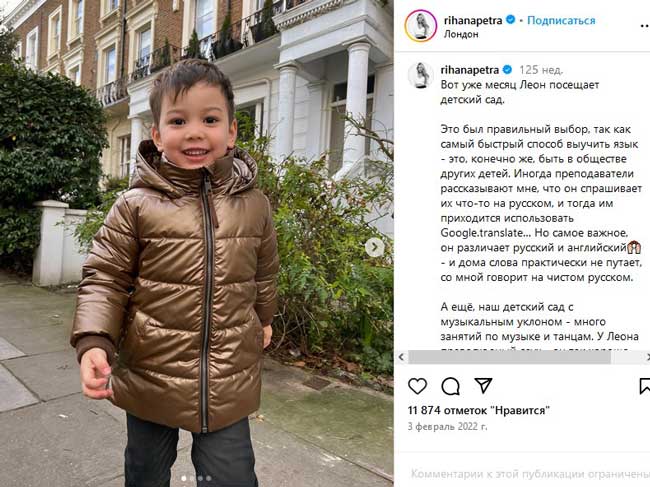Screen dimensions: 650x487
Task: Open comments via speech bubble icon
Action: [450, 386]
